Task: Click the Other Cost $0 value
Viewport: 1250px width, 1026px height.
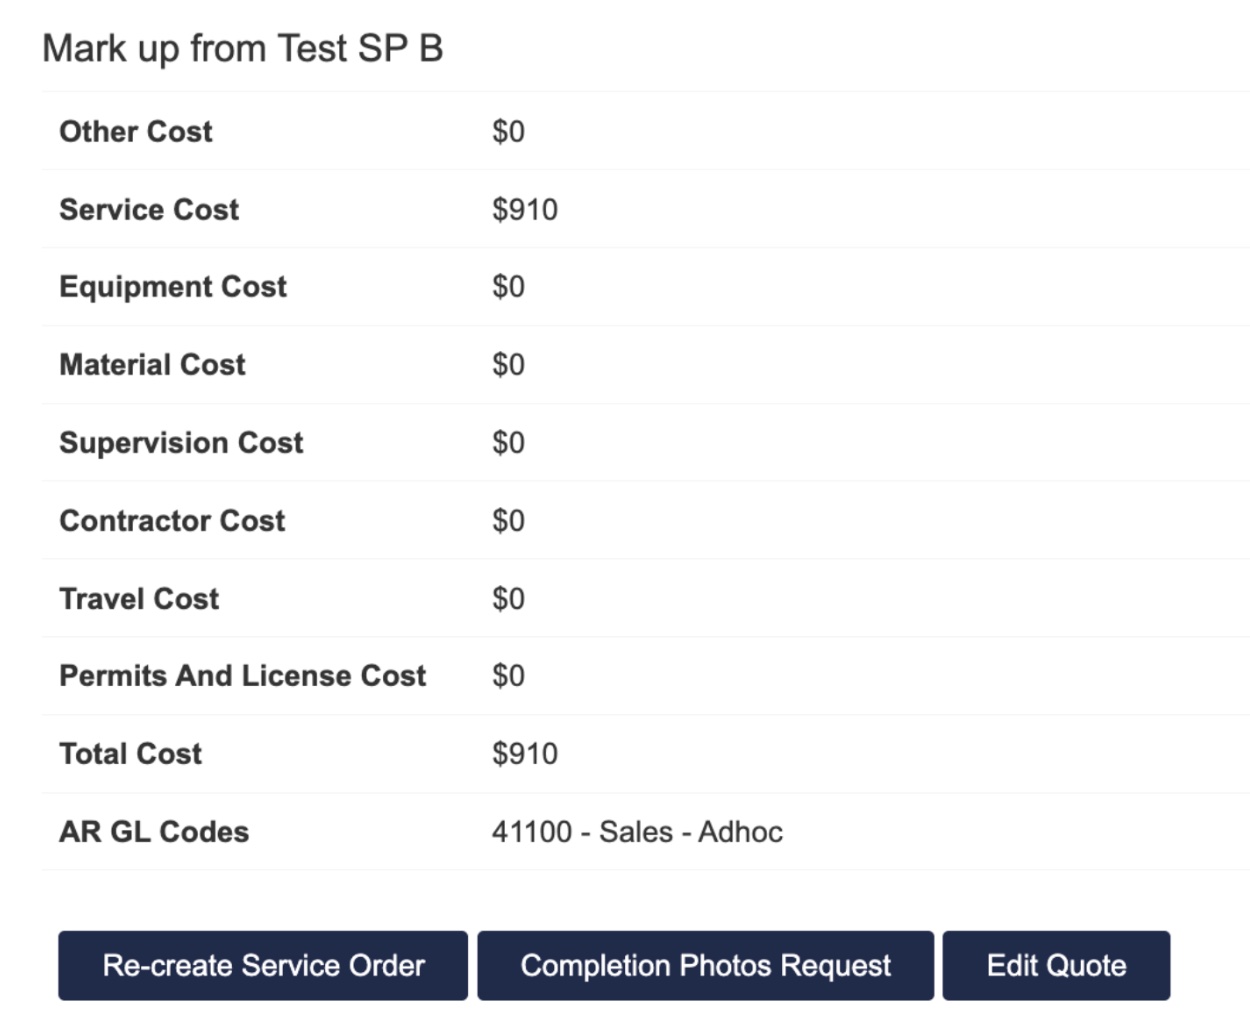Action: 508,131
